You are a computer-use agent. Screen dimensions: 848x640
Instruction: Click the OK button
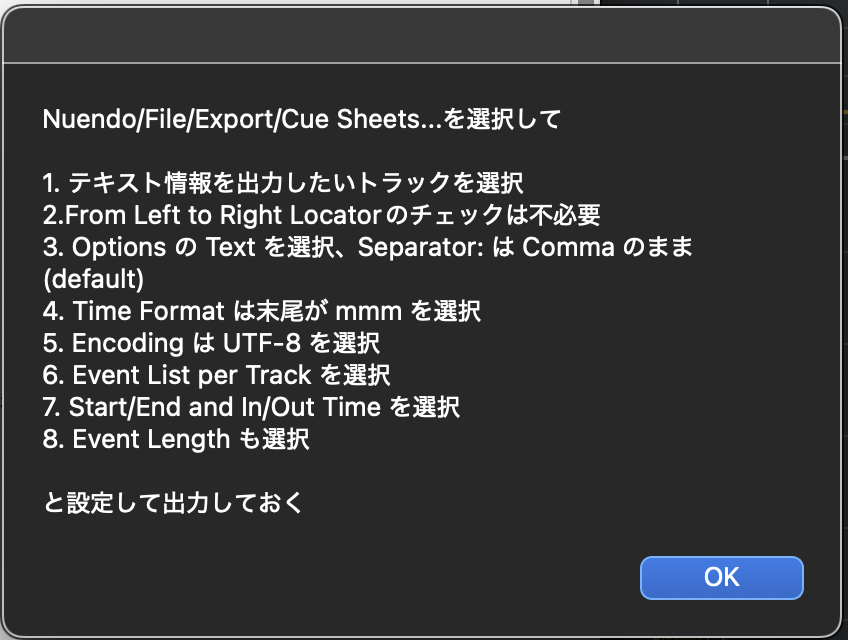[721, 577]
